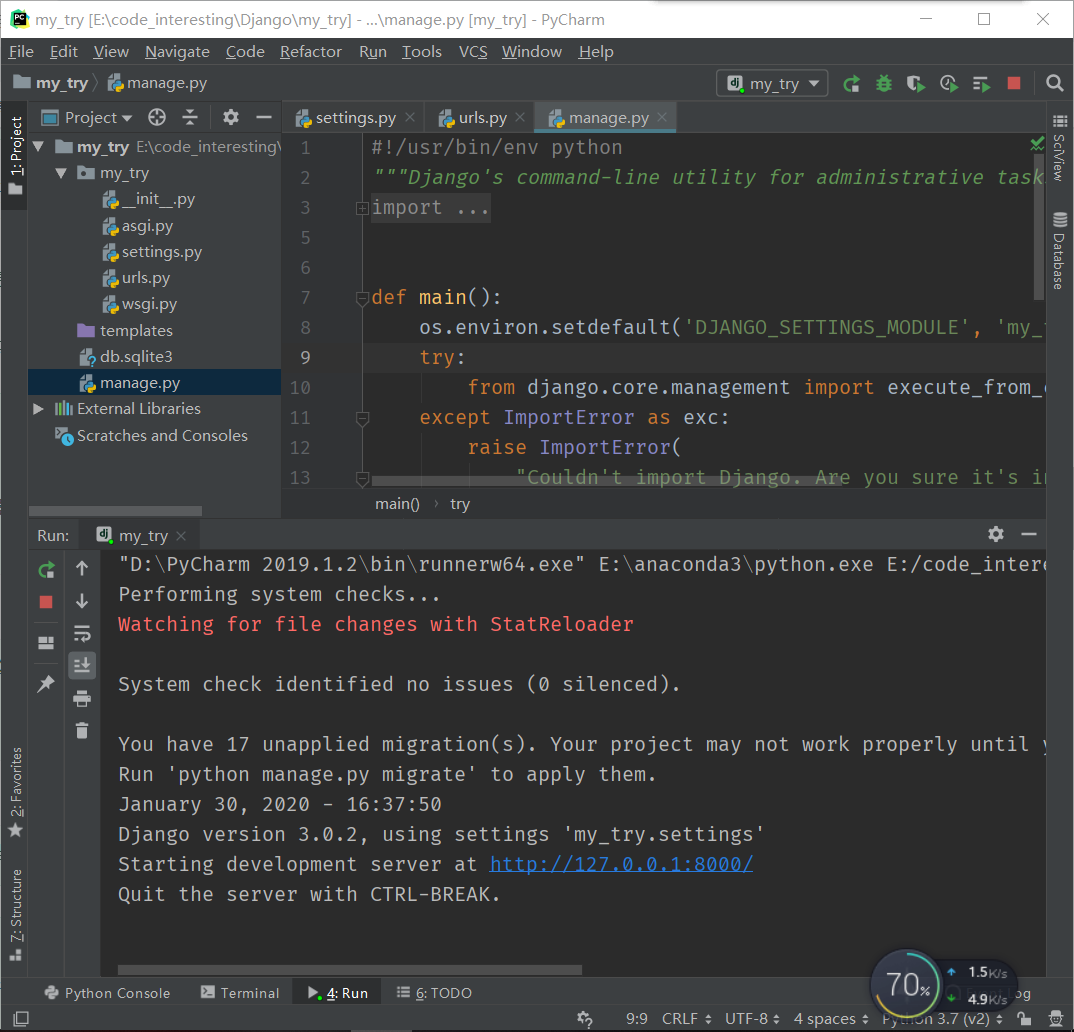Open the VCS menu
Screen dimensions: 1074x1032
tap(473, 52)
